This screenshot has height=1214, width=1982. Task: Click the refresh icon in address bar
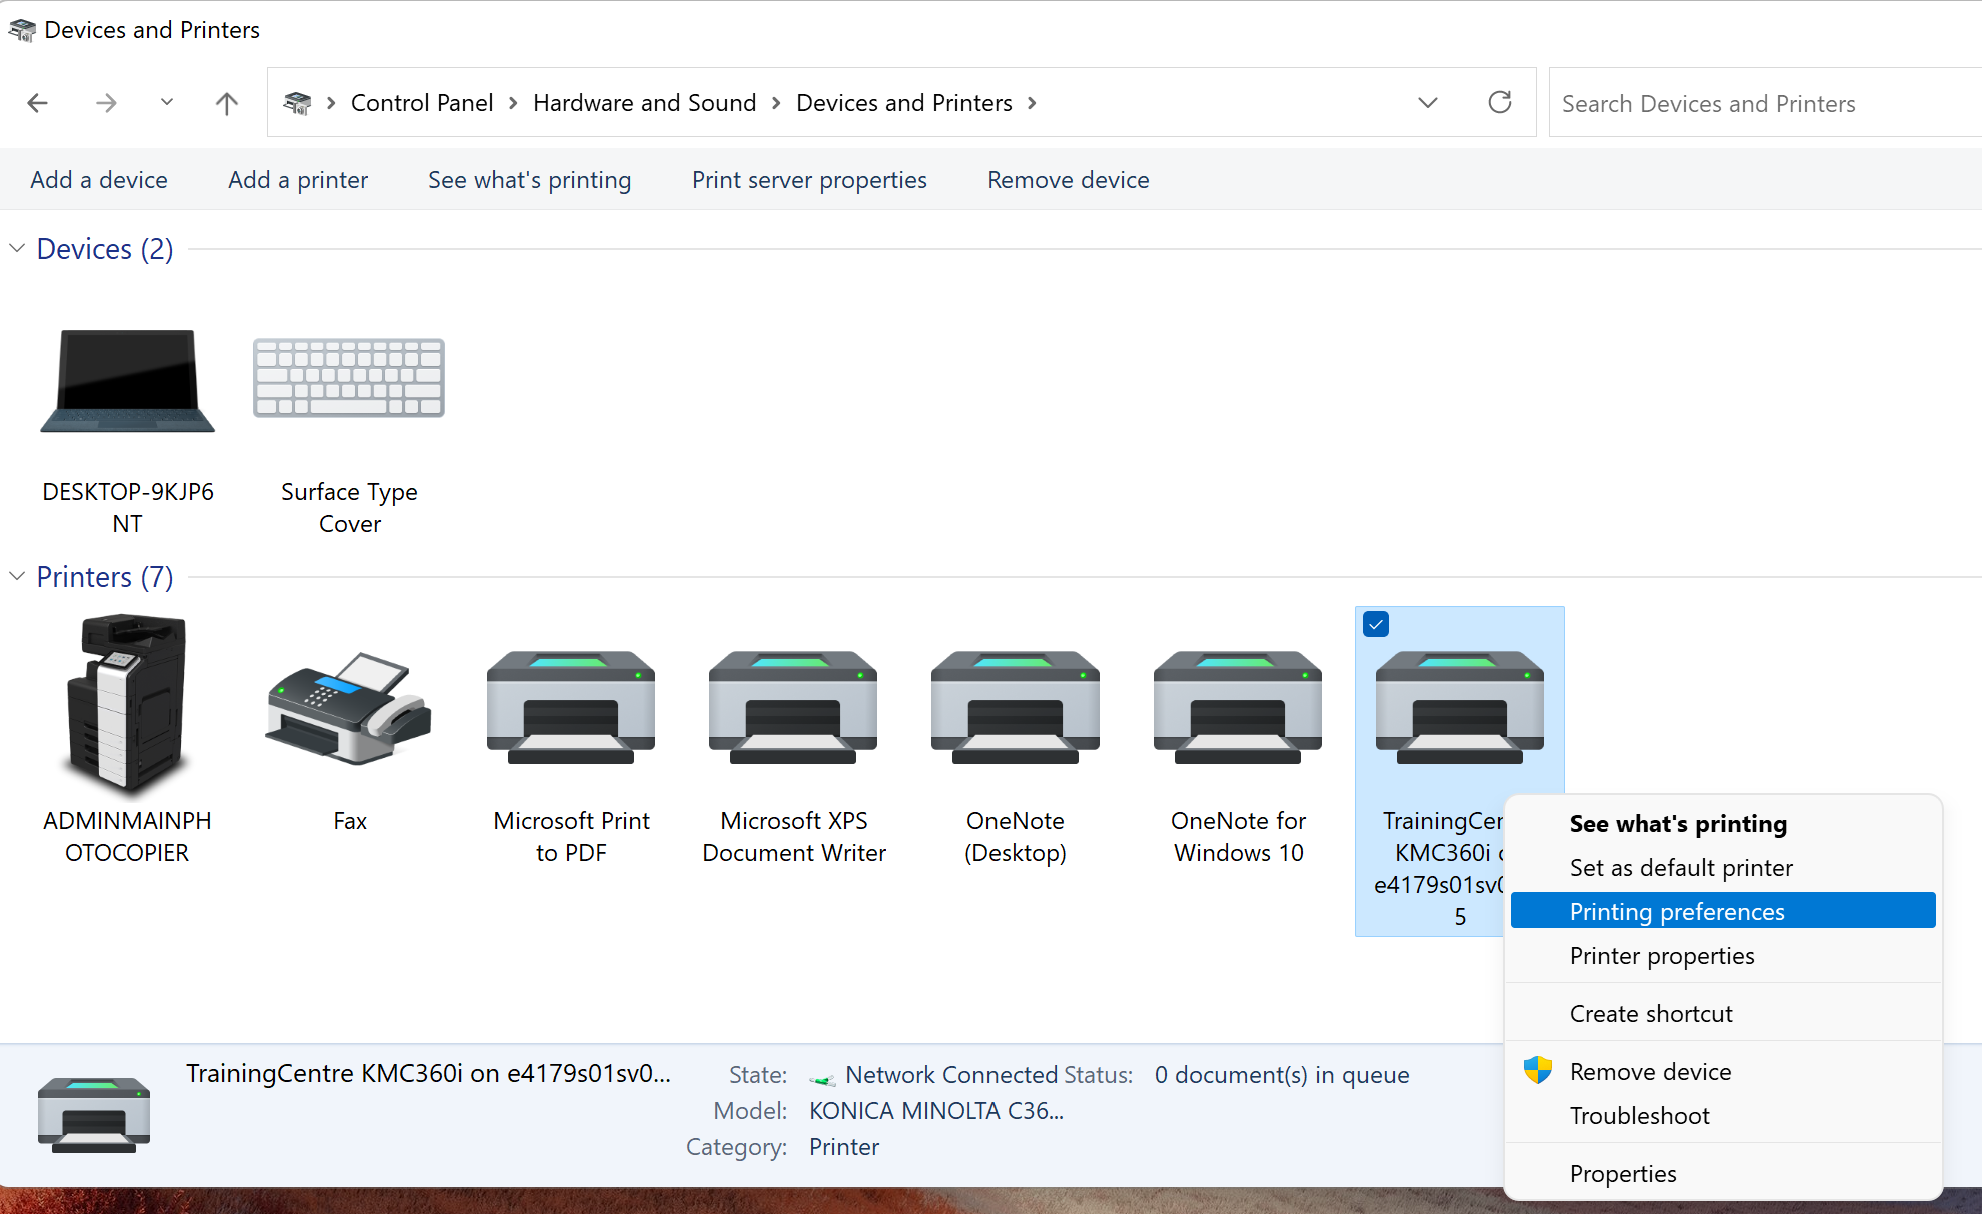1499,102
